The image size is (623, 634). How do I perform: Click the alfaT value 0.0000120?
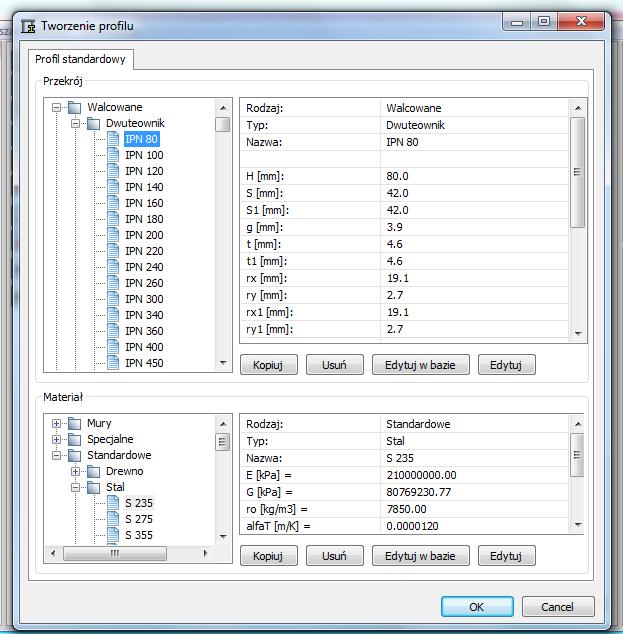(x=412, y=526)
